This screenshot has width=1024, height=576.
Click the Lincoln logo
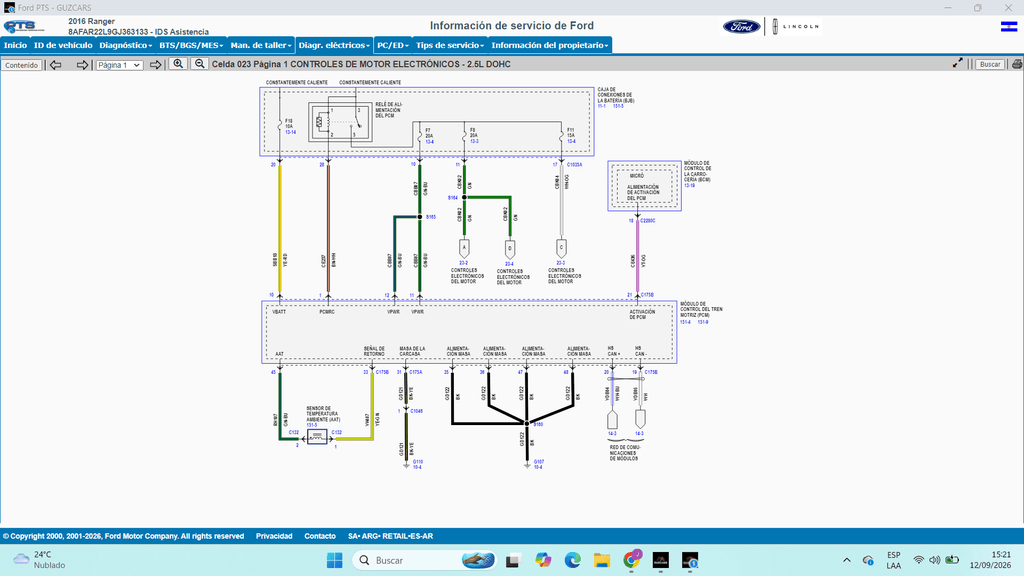[x=795, y=27]
